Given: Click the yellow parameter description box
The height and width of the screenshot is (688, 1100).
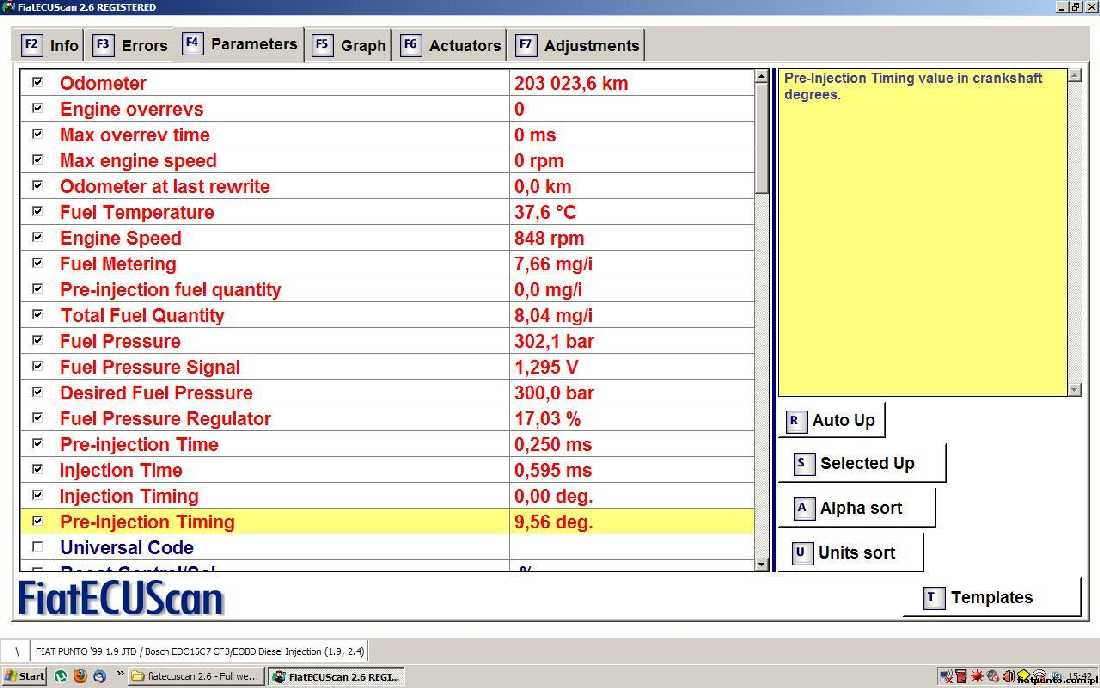Looking at the screenshot, I should (x=923, y=232).
